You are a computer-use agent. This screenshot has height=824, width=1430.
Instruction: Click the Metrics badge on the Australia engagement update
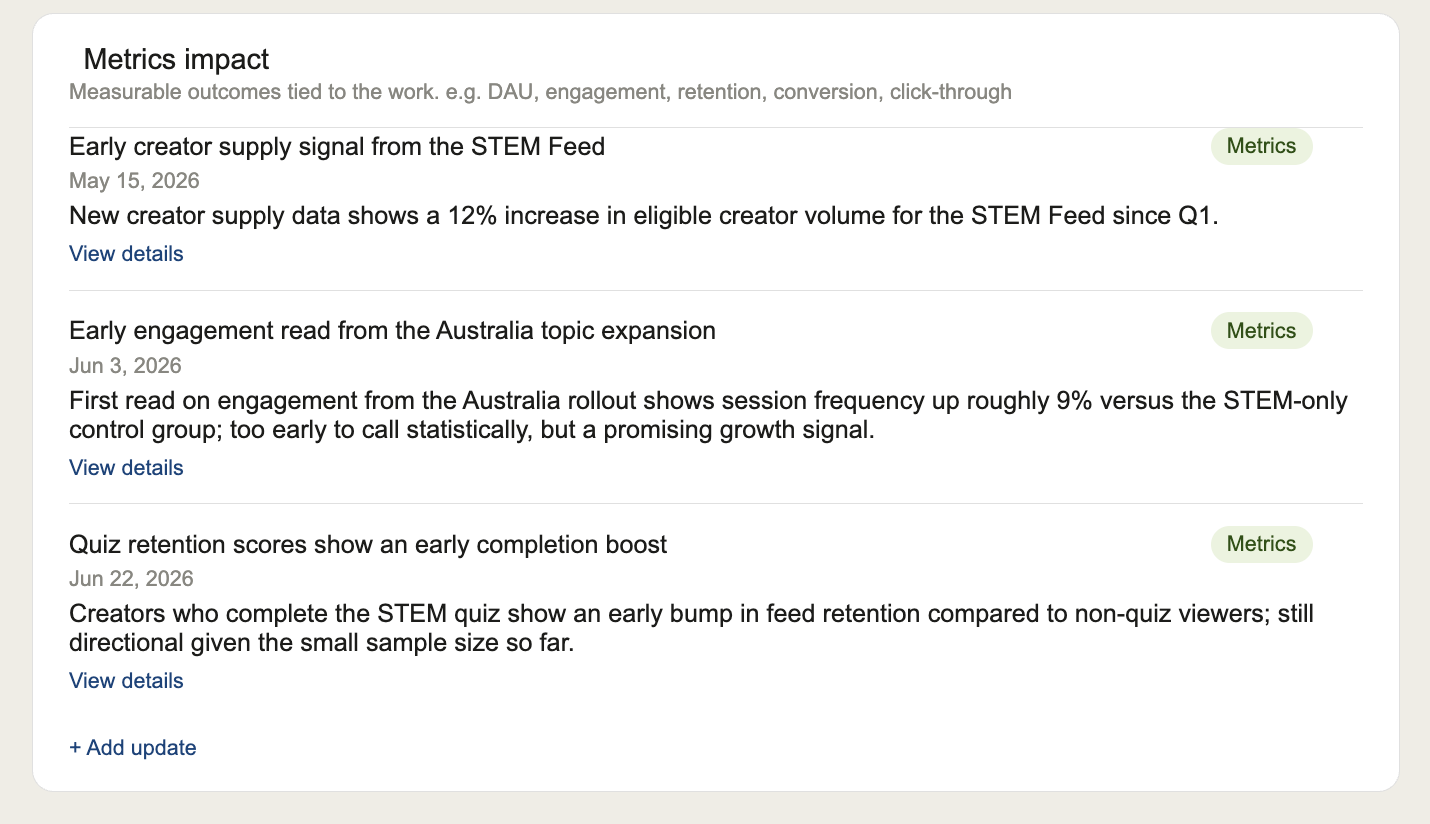coord(1261,331)
